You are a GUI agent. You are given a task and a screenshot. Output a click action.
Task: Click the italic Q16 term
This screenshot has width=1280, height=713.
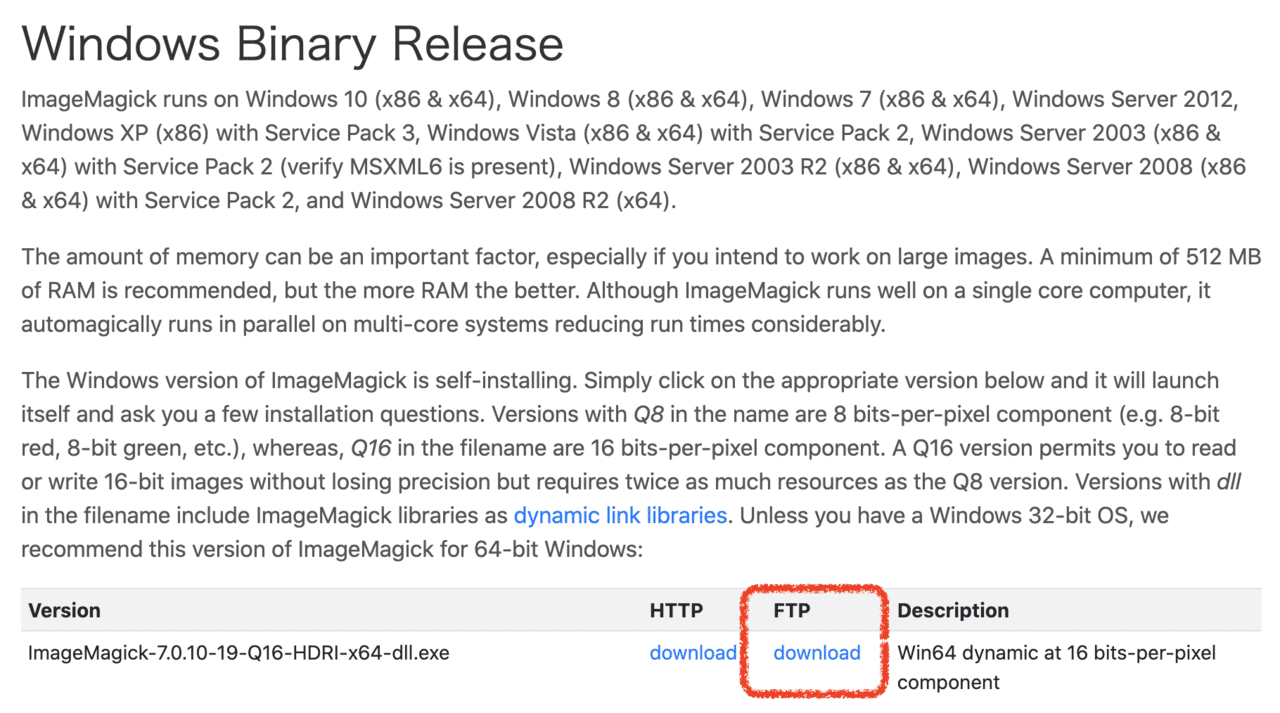[371, 448]
